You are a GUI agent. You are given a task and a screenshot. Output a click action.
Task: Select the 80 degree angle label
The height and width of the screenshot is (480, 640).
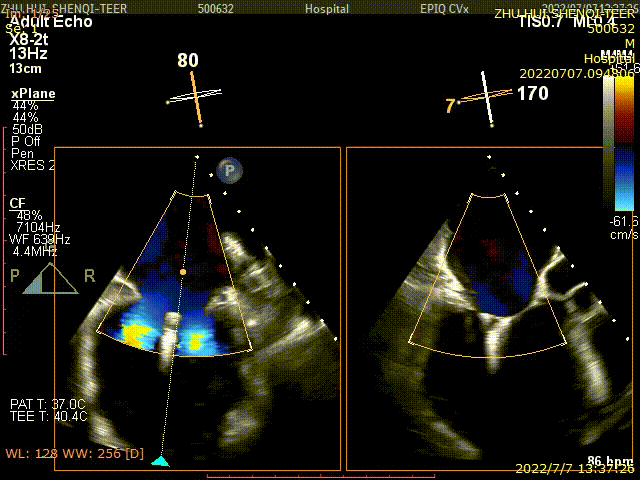pyautogui.click(x=188, y=61)
